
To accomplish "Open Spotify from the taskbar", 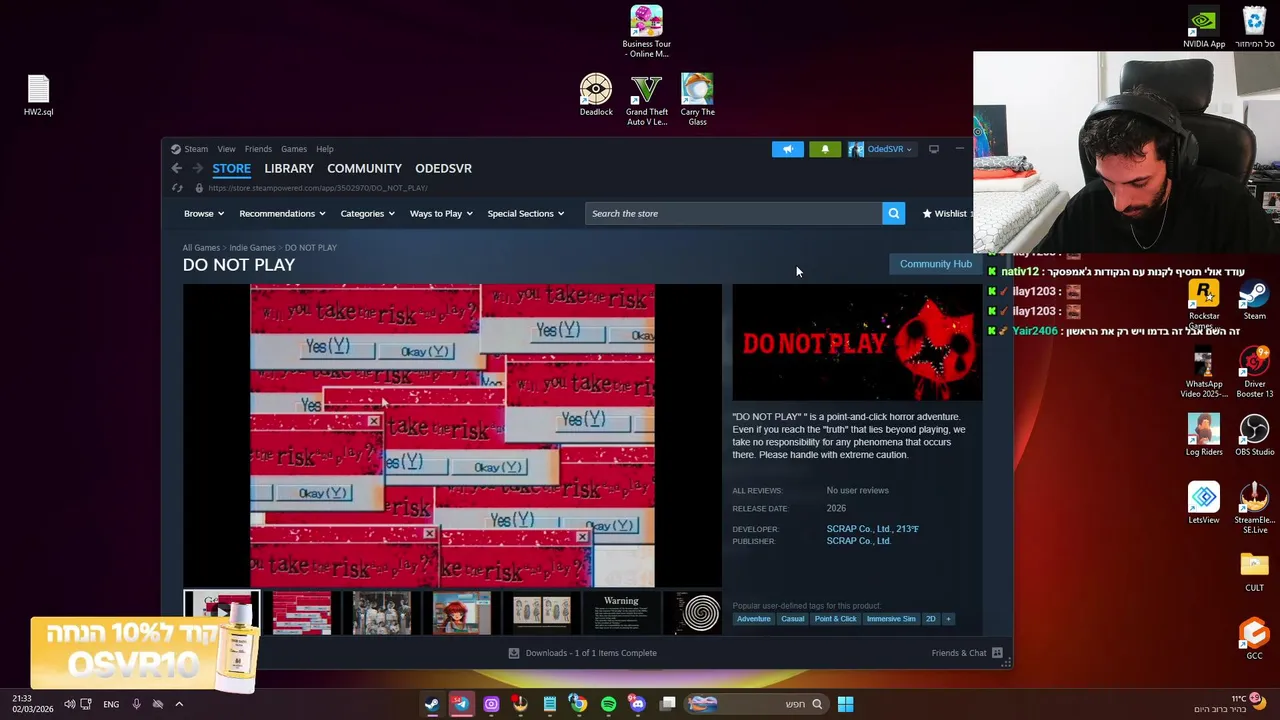I will (608, 704).
